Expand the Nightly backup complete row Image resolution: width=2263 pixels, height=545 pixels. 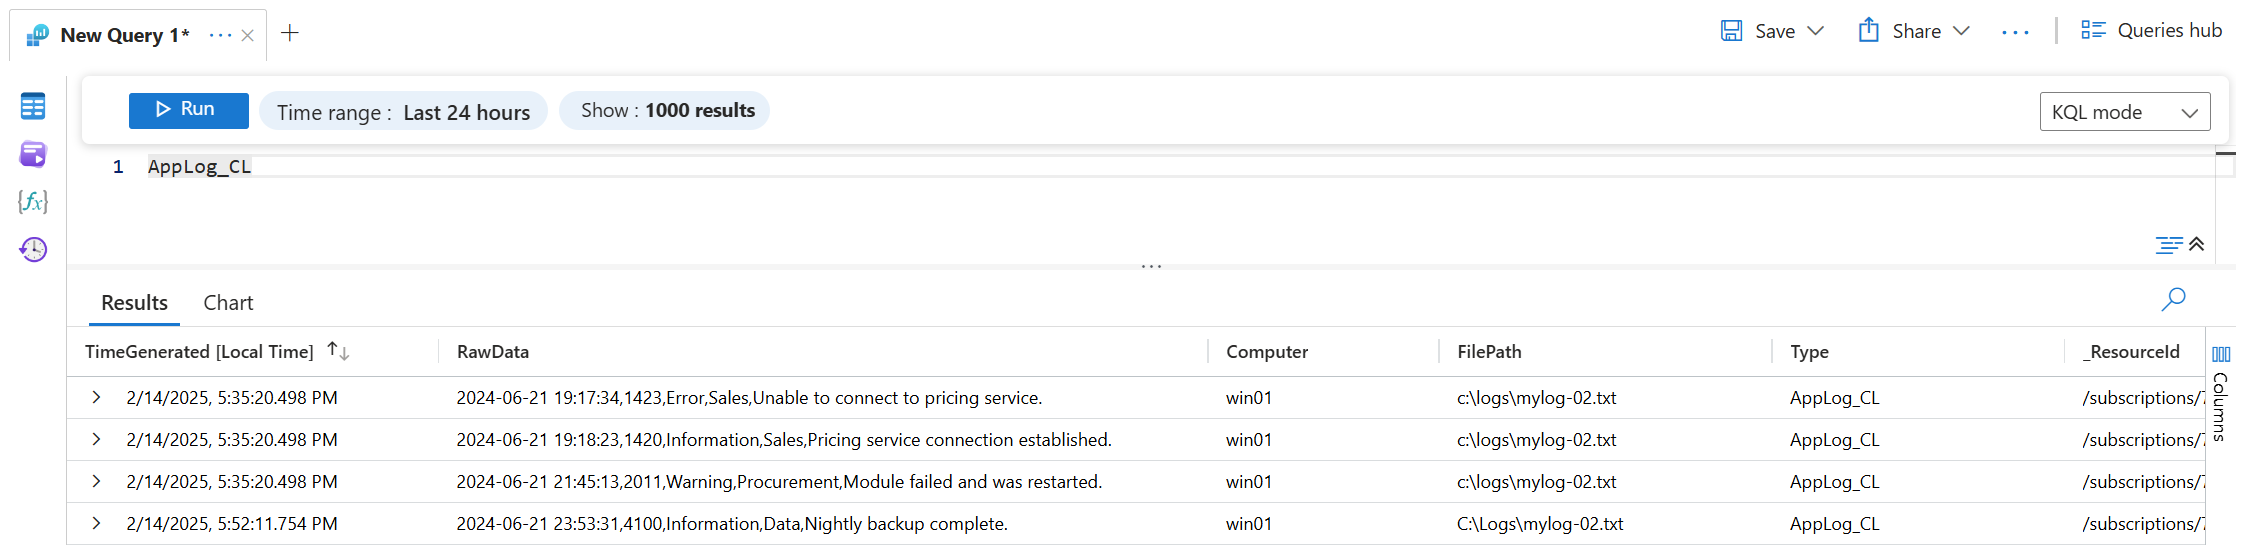tap(96, 524)
